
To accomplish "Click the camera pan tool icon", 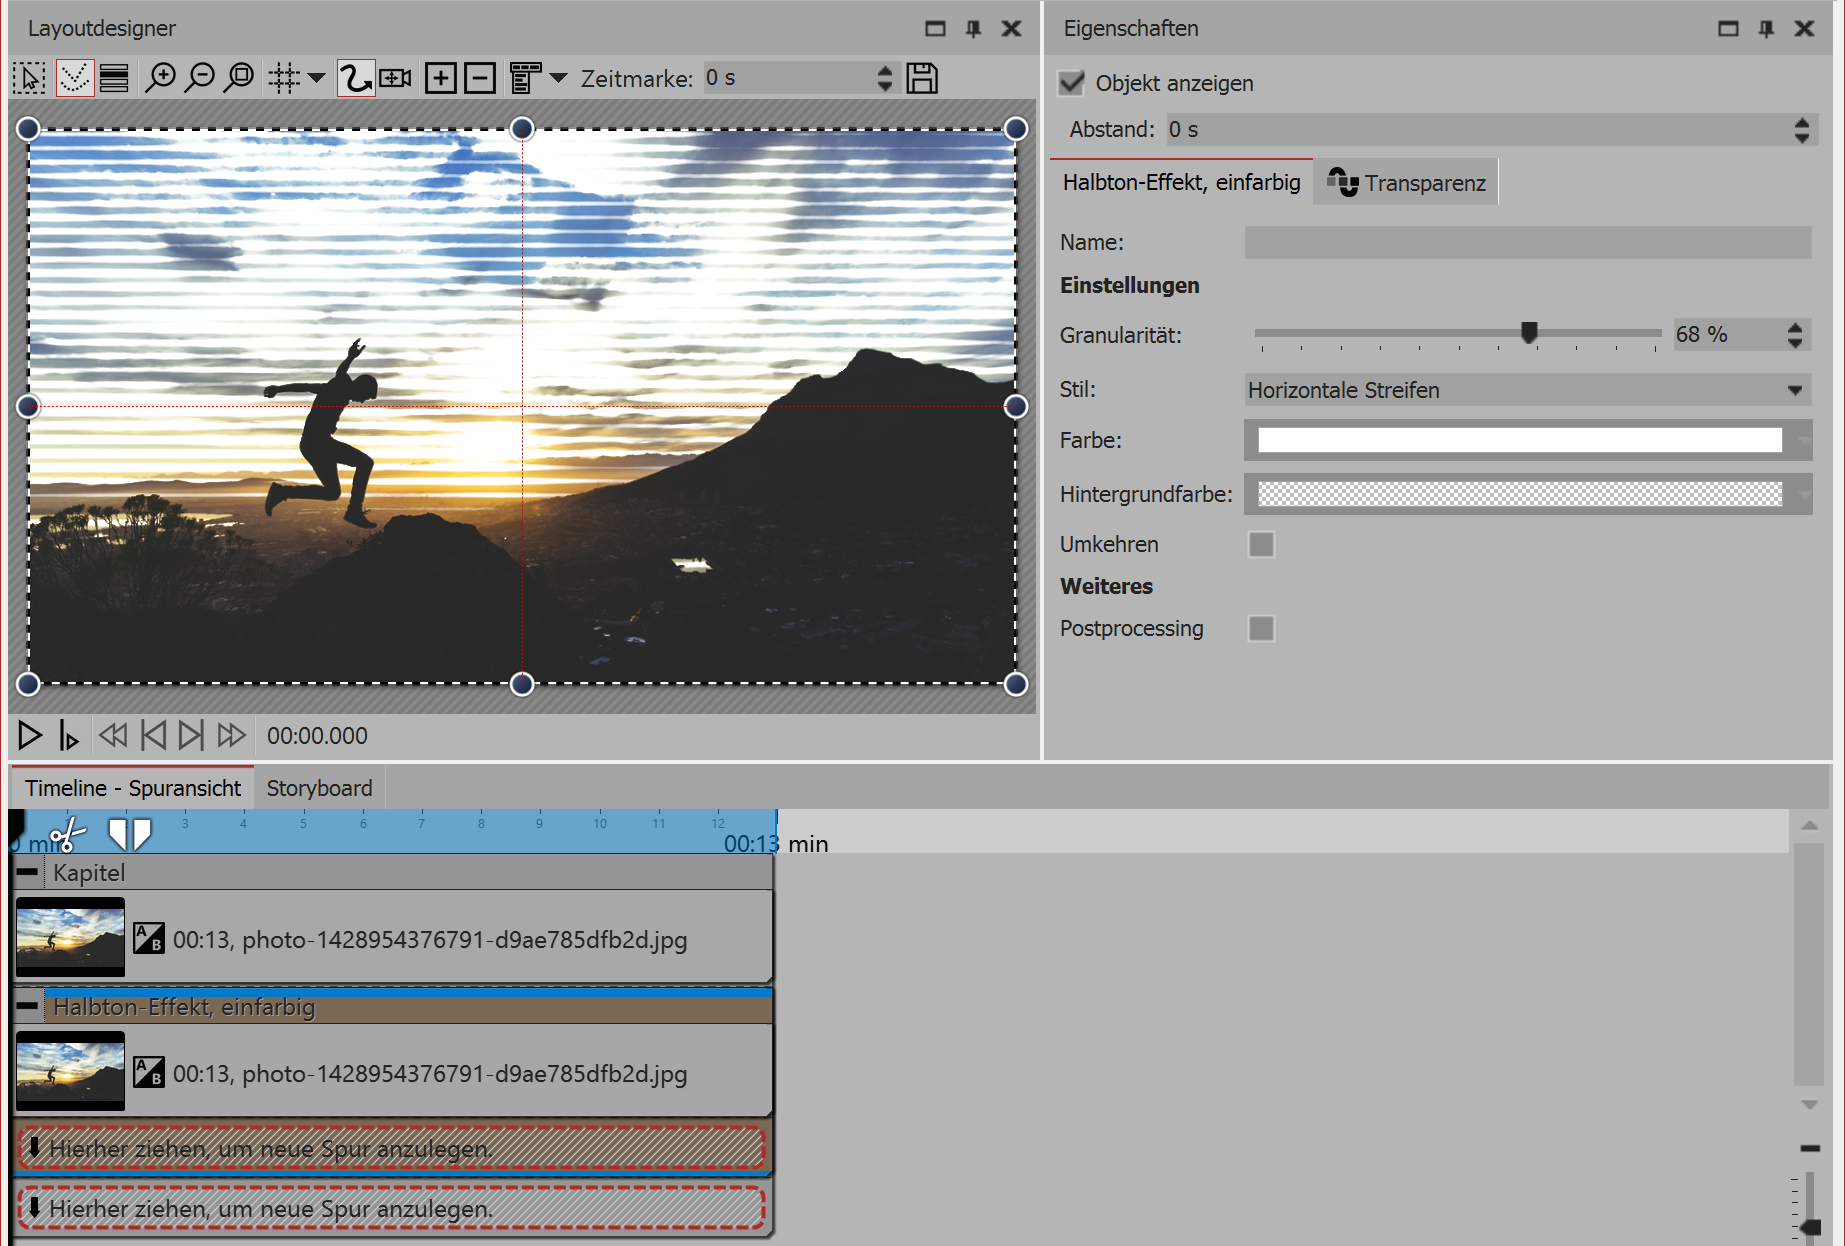I will tap(396, 78).
